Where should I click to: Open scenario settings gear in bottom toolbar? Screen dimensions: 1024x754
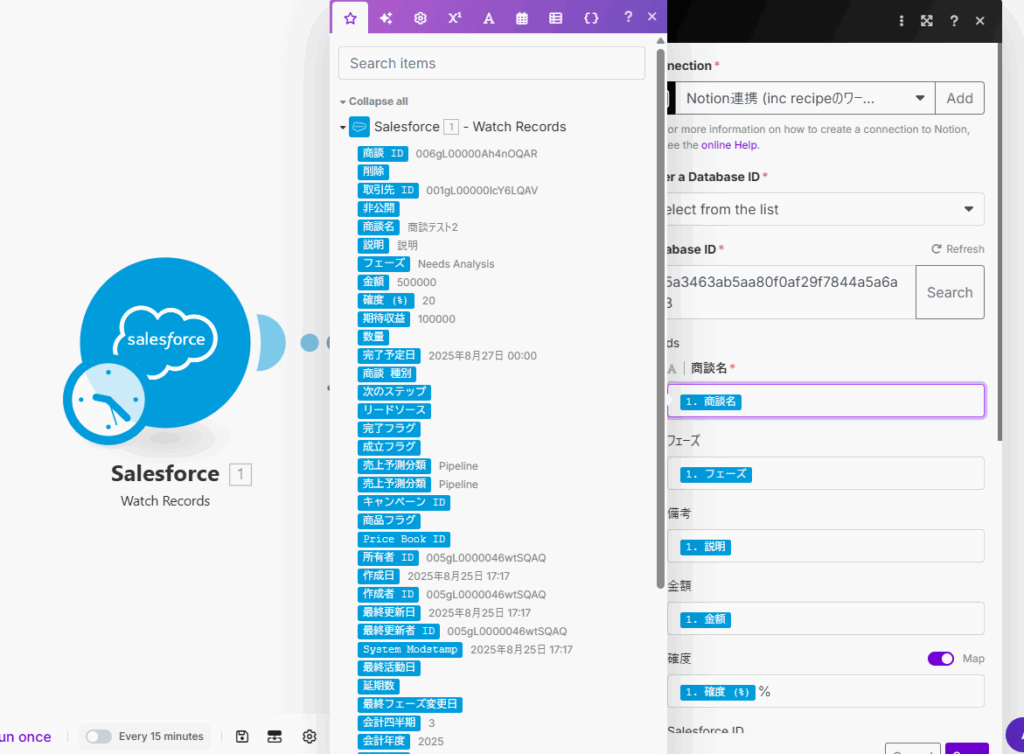click(x=310, y=736)
